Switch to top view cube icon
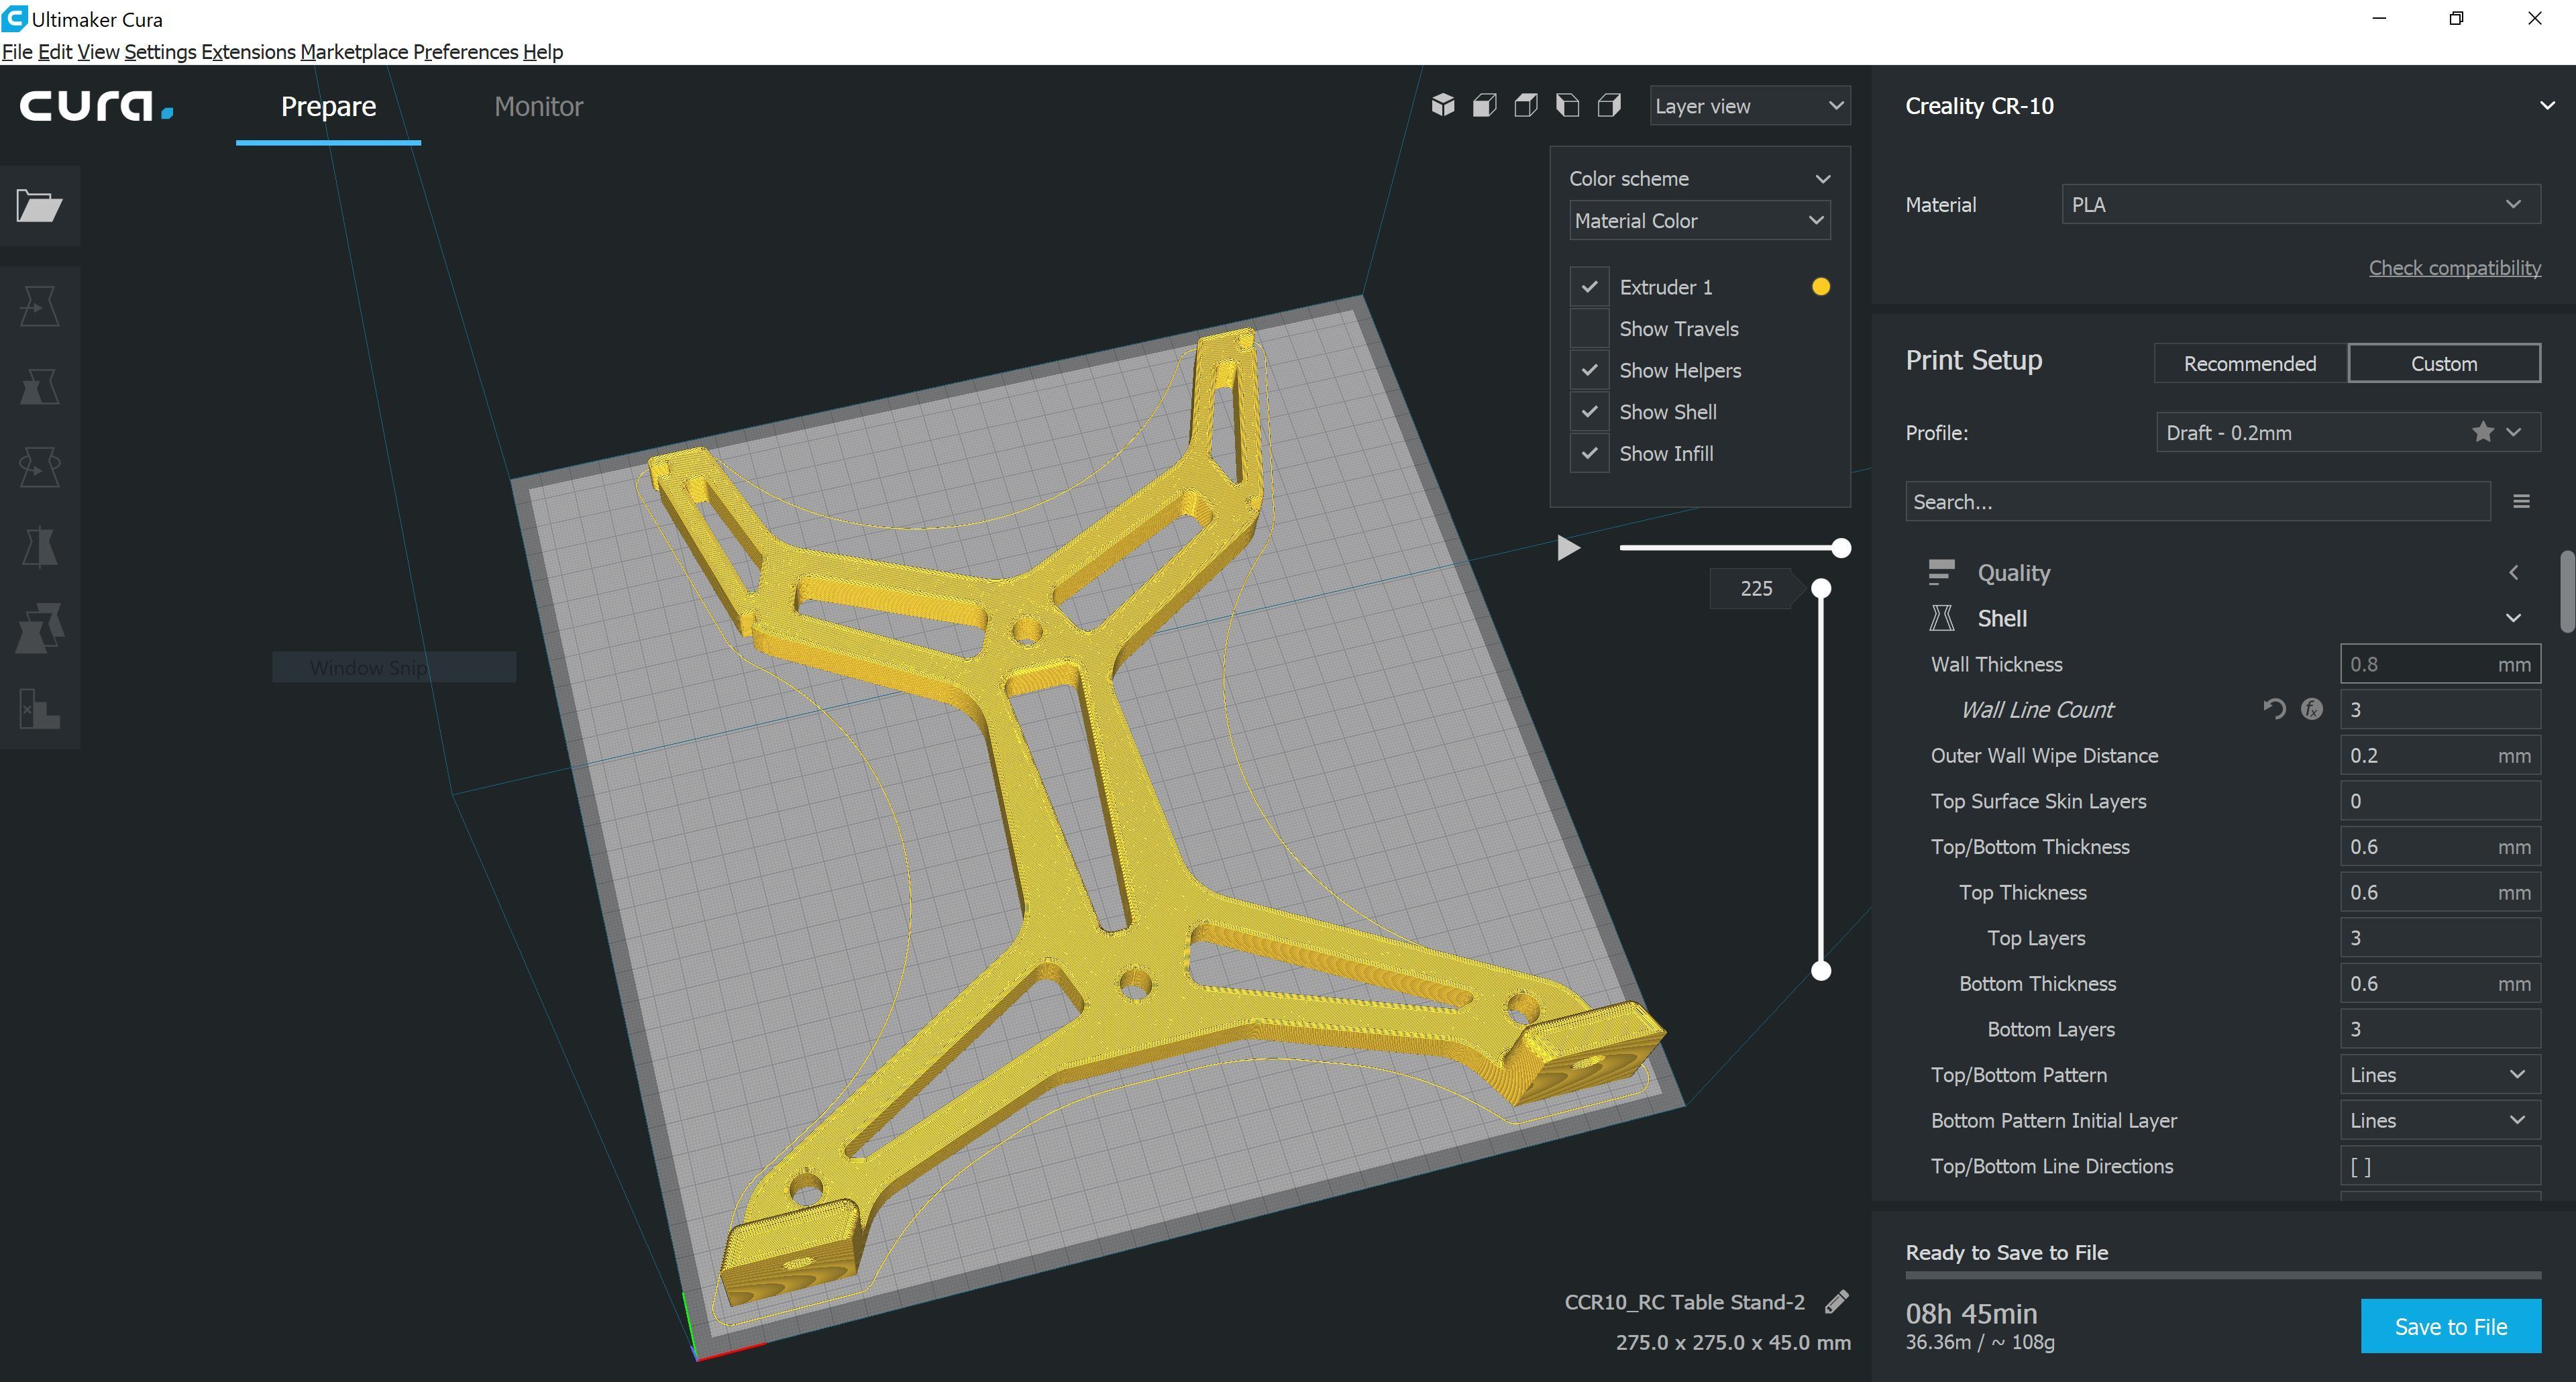The width and height of the screenshot is (2576, 1382). click(x=1526, y=105)
